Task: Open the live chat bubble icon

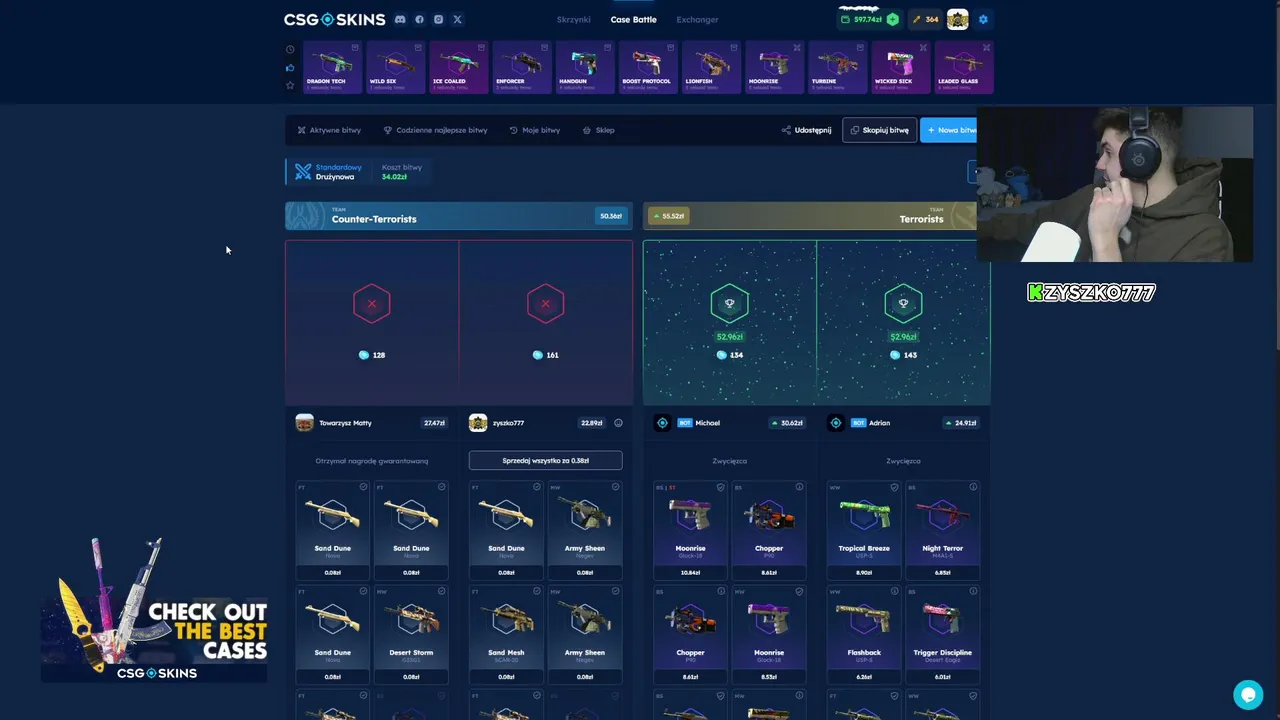Action: (x=1247, y=694)
